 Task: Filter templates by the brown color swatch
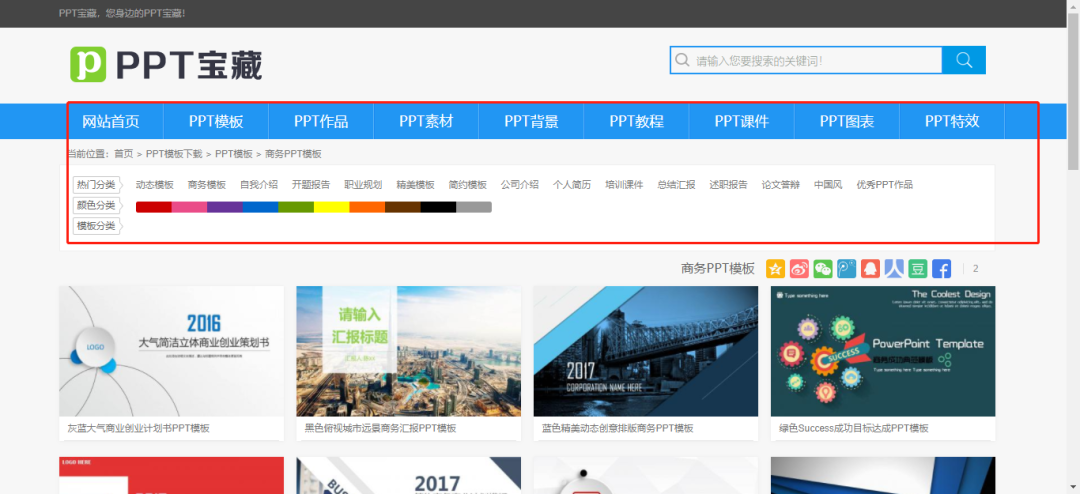(403, 207)
